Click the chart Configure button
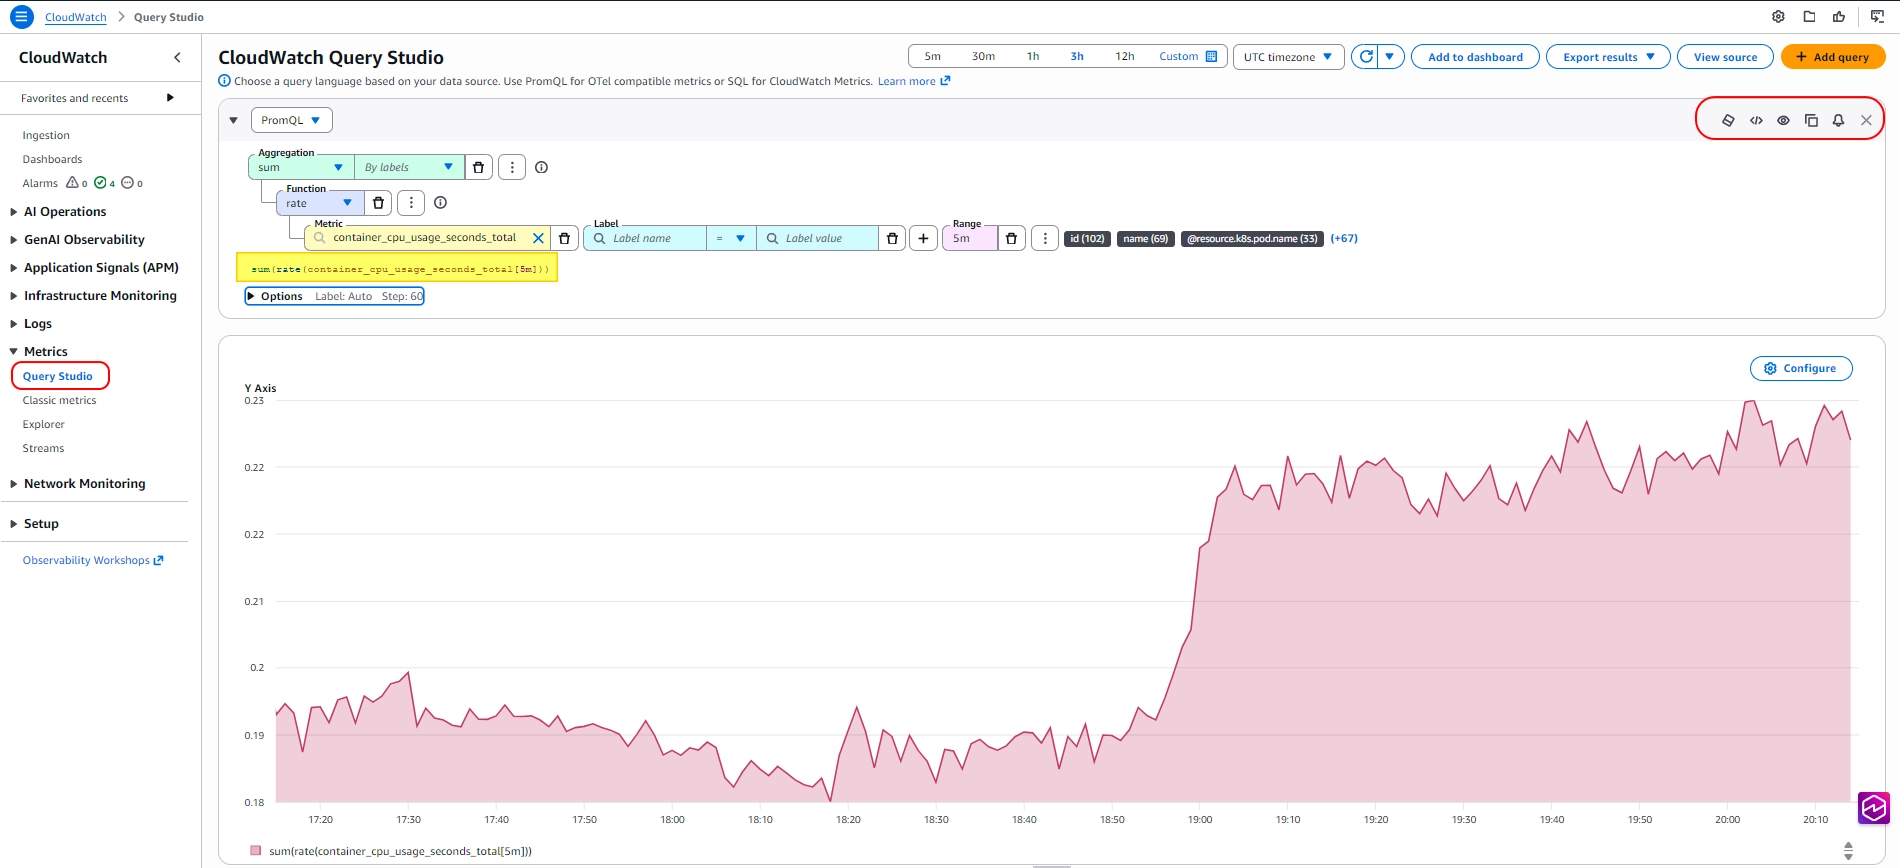Screen dimensions: 1900x868 [1801, 369]
